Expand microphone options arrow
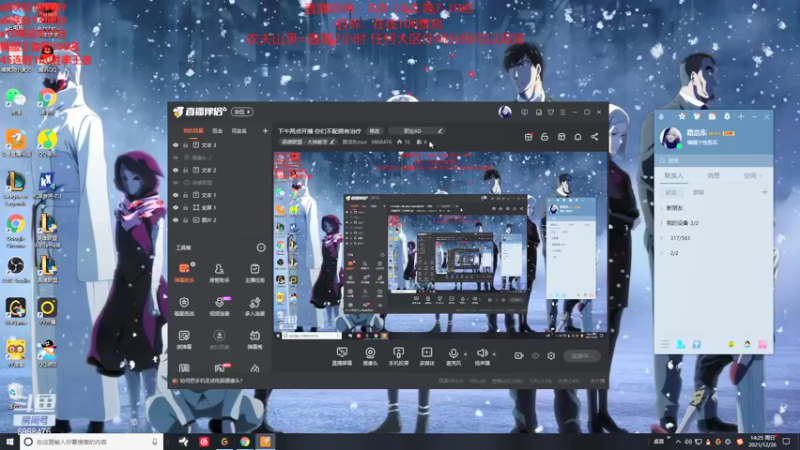Screen dimensions: 800x450 coord(465,354)
